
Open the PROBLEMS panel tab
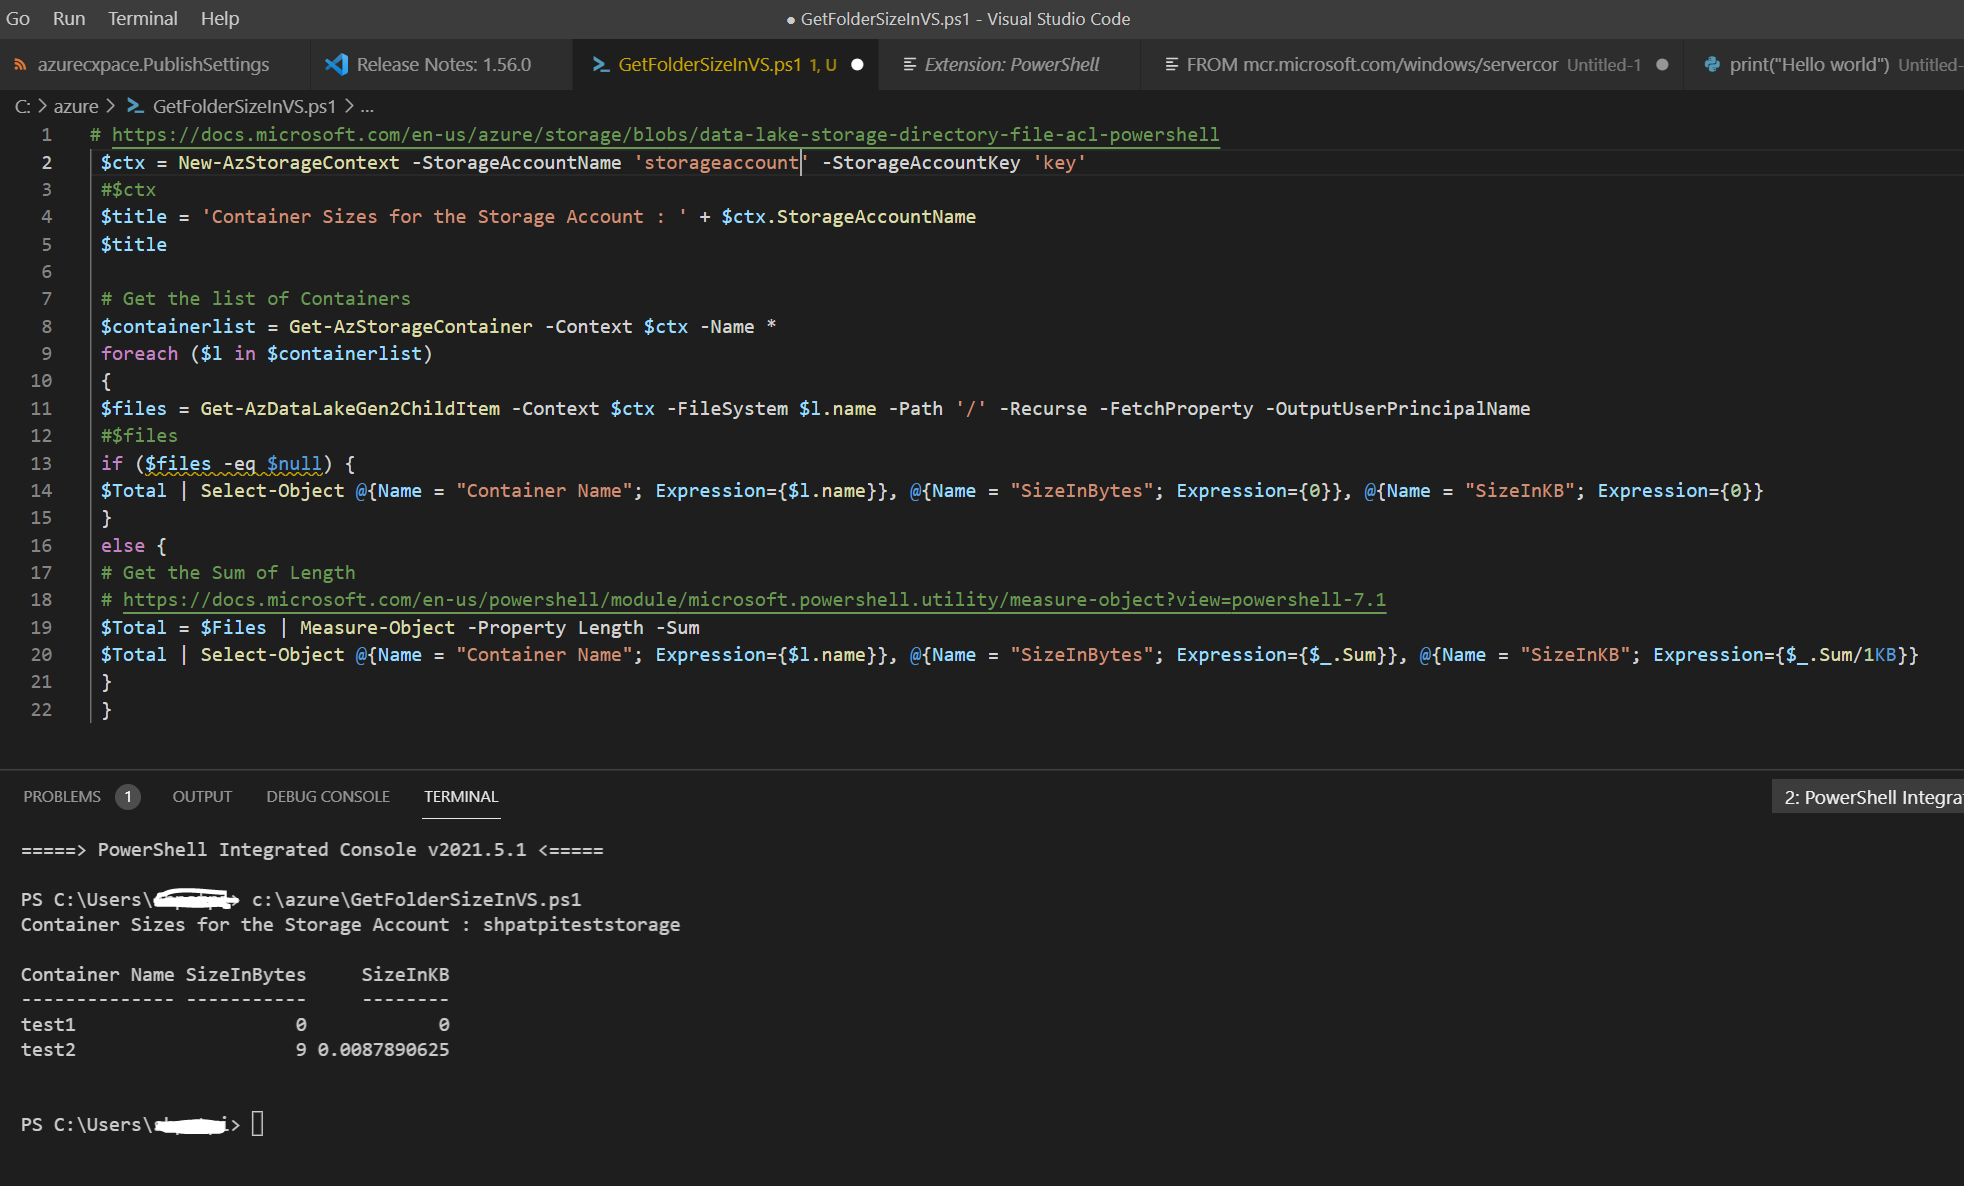(62, 796)
